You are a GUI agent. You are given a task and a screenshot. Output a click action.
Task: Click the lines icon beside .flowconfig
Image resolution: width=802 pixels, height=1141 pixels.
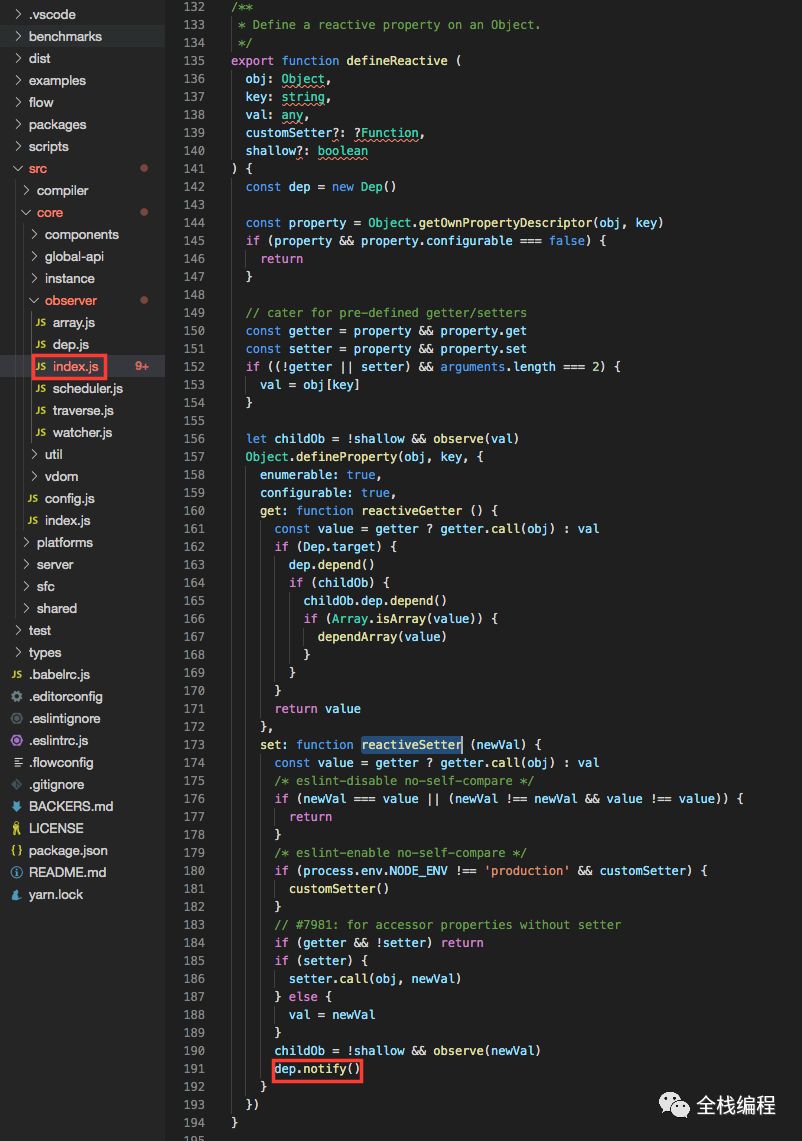coord(17,763)
